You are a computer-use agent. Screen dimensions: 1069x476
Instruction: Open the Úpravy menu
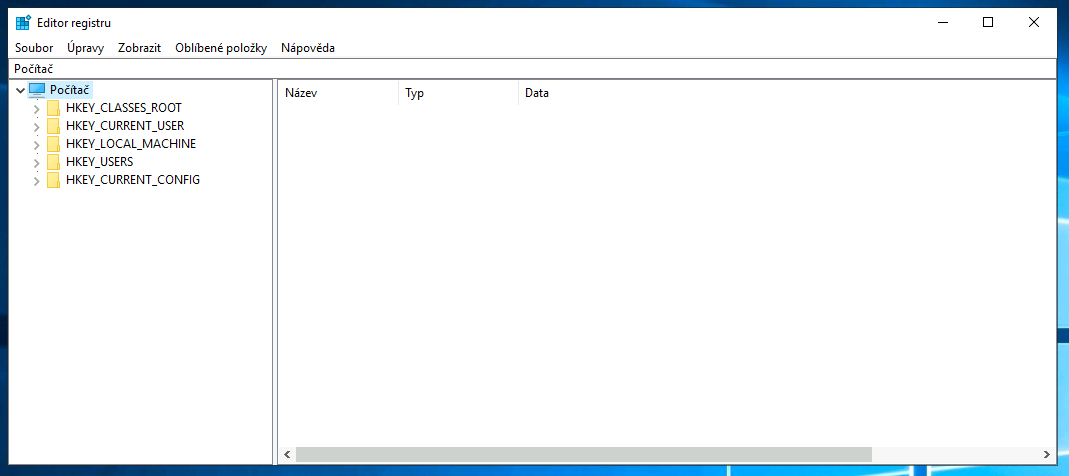85,48
